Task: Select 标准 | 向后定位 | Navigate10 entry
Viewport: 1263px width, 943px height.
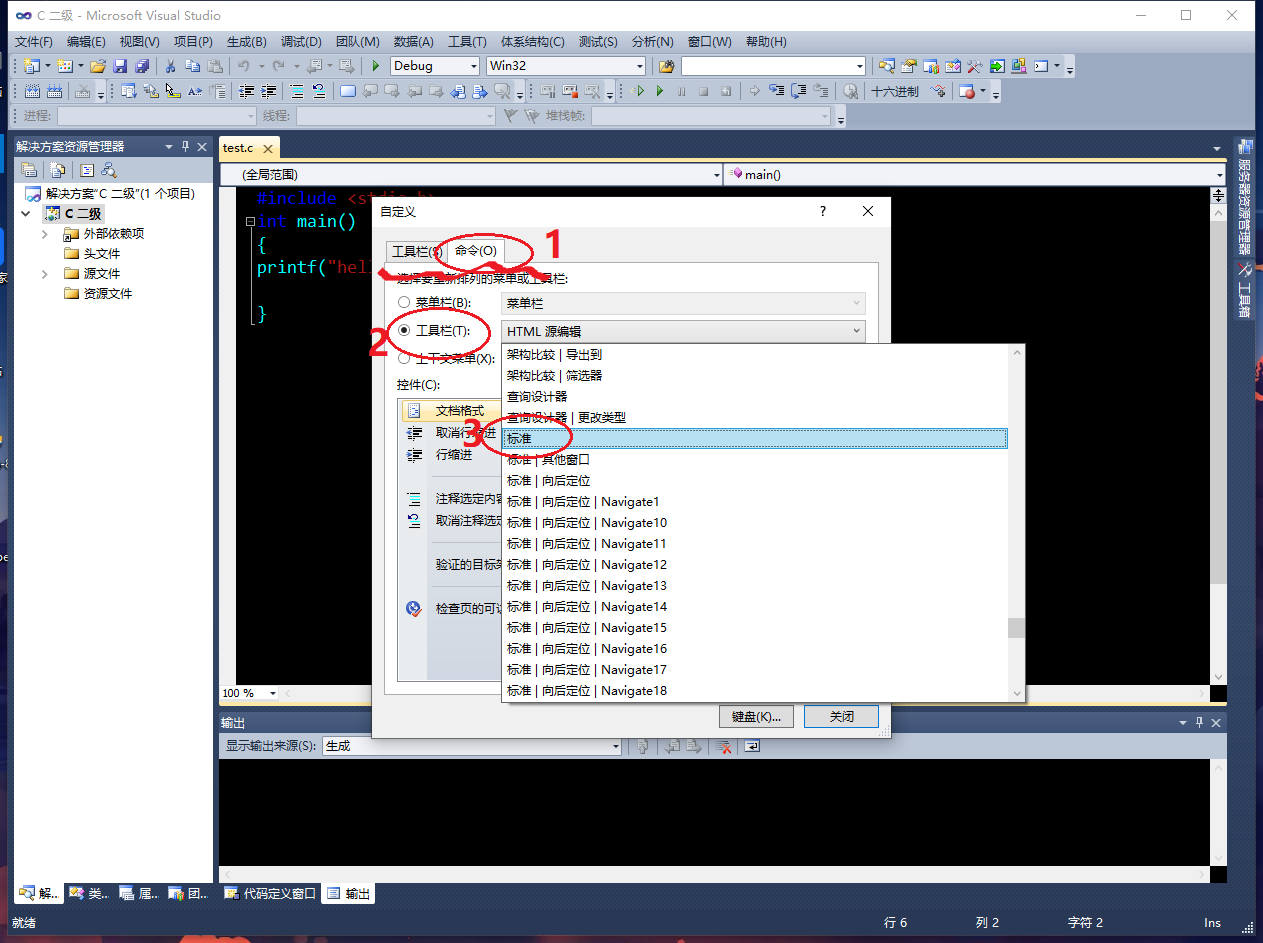Action: pyautogui.click(x=755, y=522)
